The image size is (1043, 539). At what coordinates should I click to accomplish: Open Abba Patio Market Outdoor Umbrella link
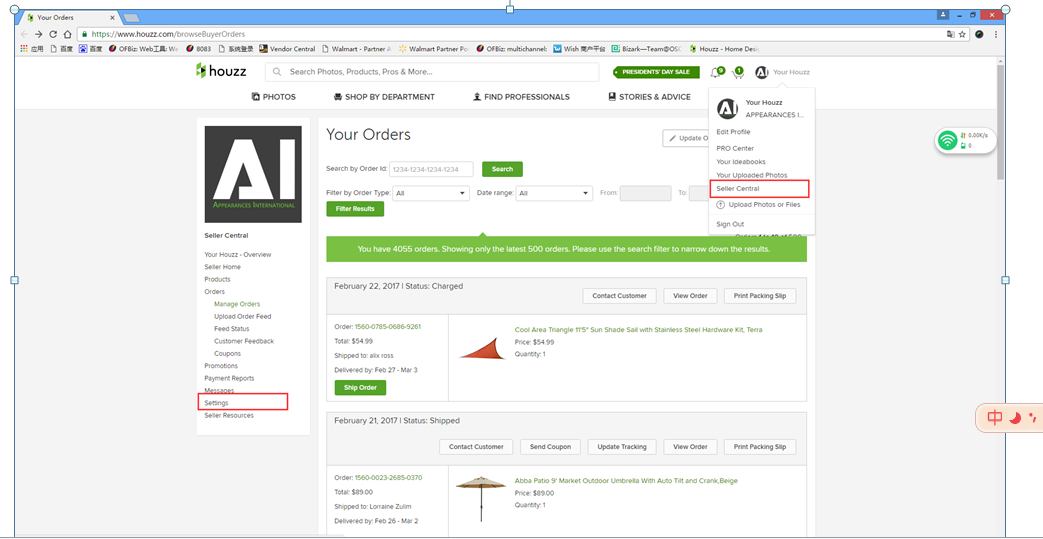[x=626, y=480]
